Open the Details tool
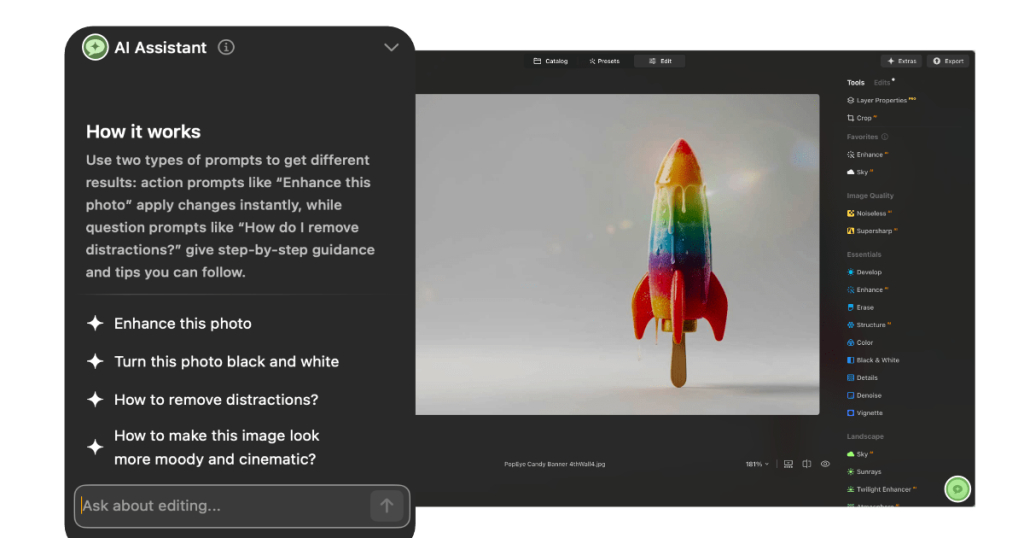The width and height of the screenshot is (1024, 538). click(862, 377)
